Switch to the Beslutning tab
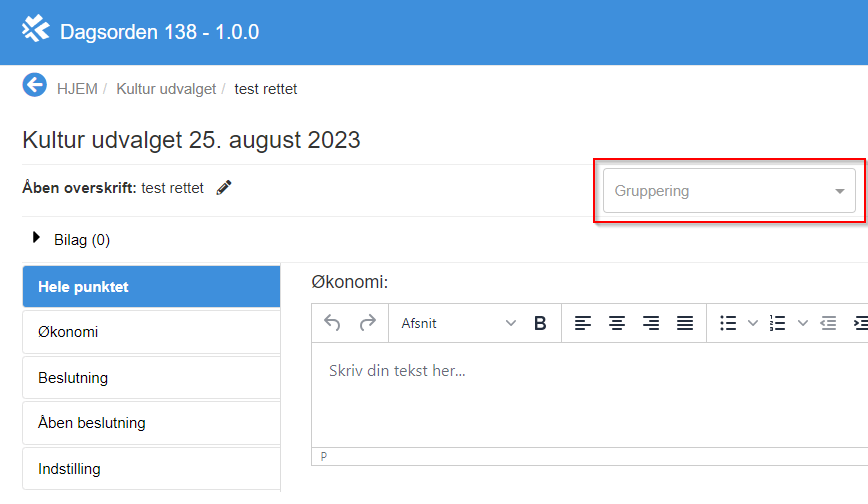868x504 pixels. point(151,378)
